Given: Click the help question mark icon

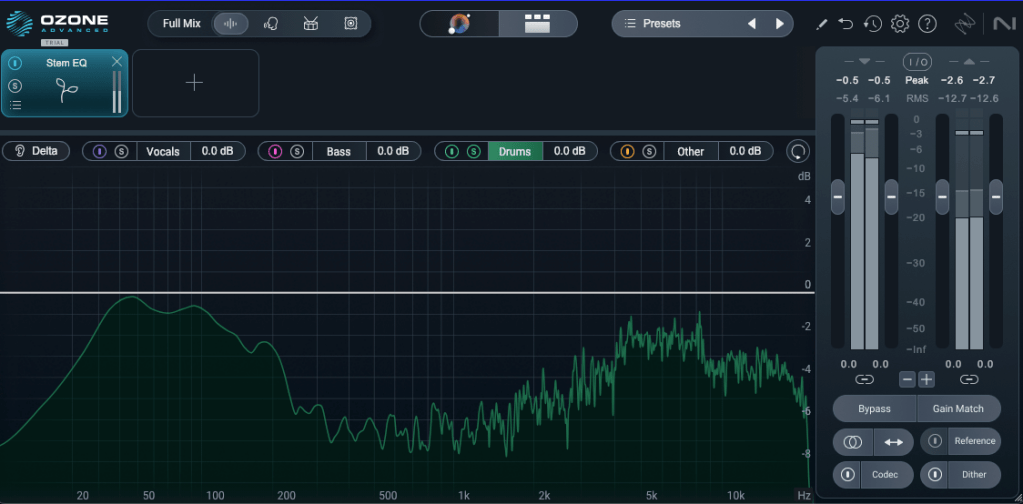Looking at the screenshot, I should pos(927,24).
